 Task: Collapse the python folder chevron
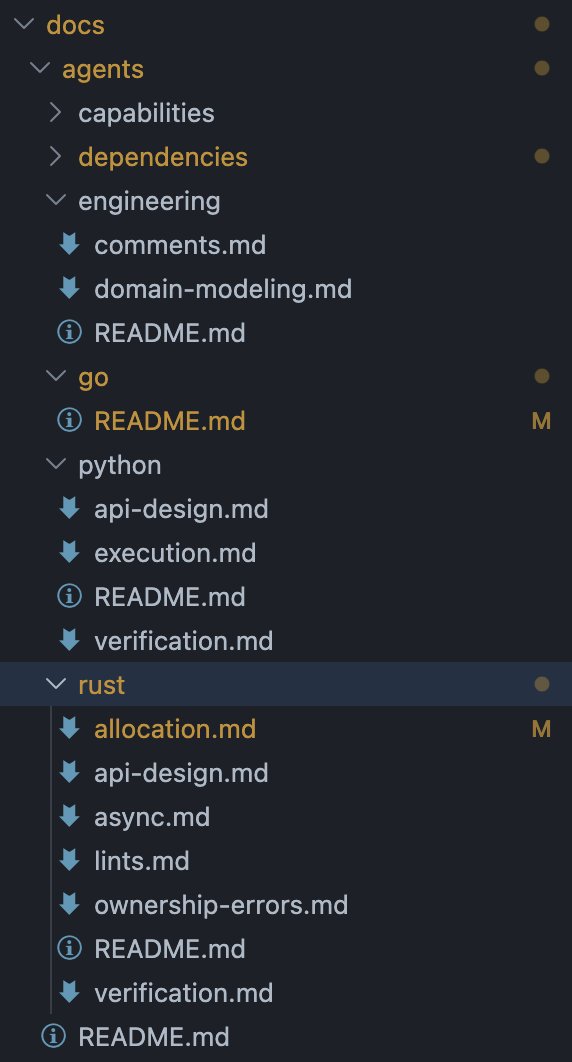coord(56,465)
